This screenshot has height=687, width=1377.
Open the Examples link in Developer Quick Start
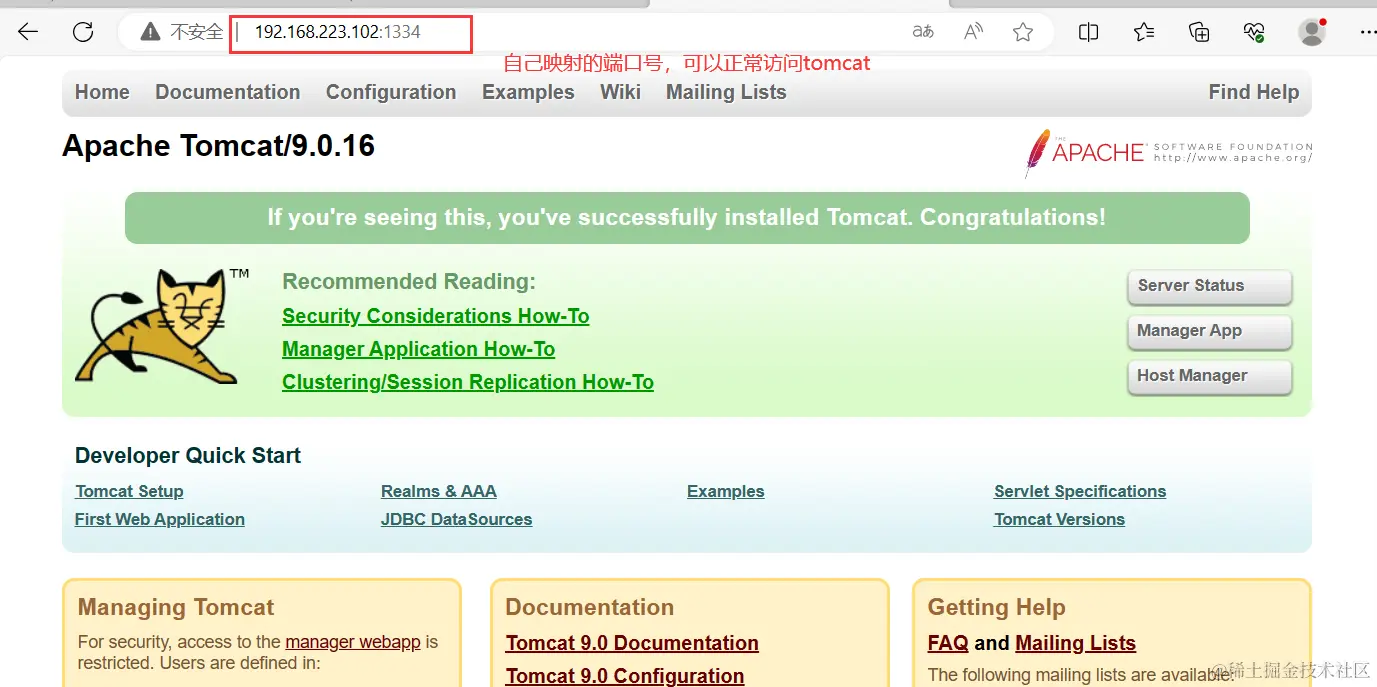726,491
